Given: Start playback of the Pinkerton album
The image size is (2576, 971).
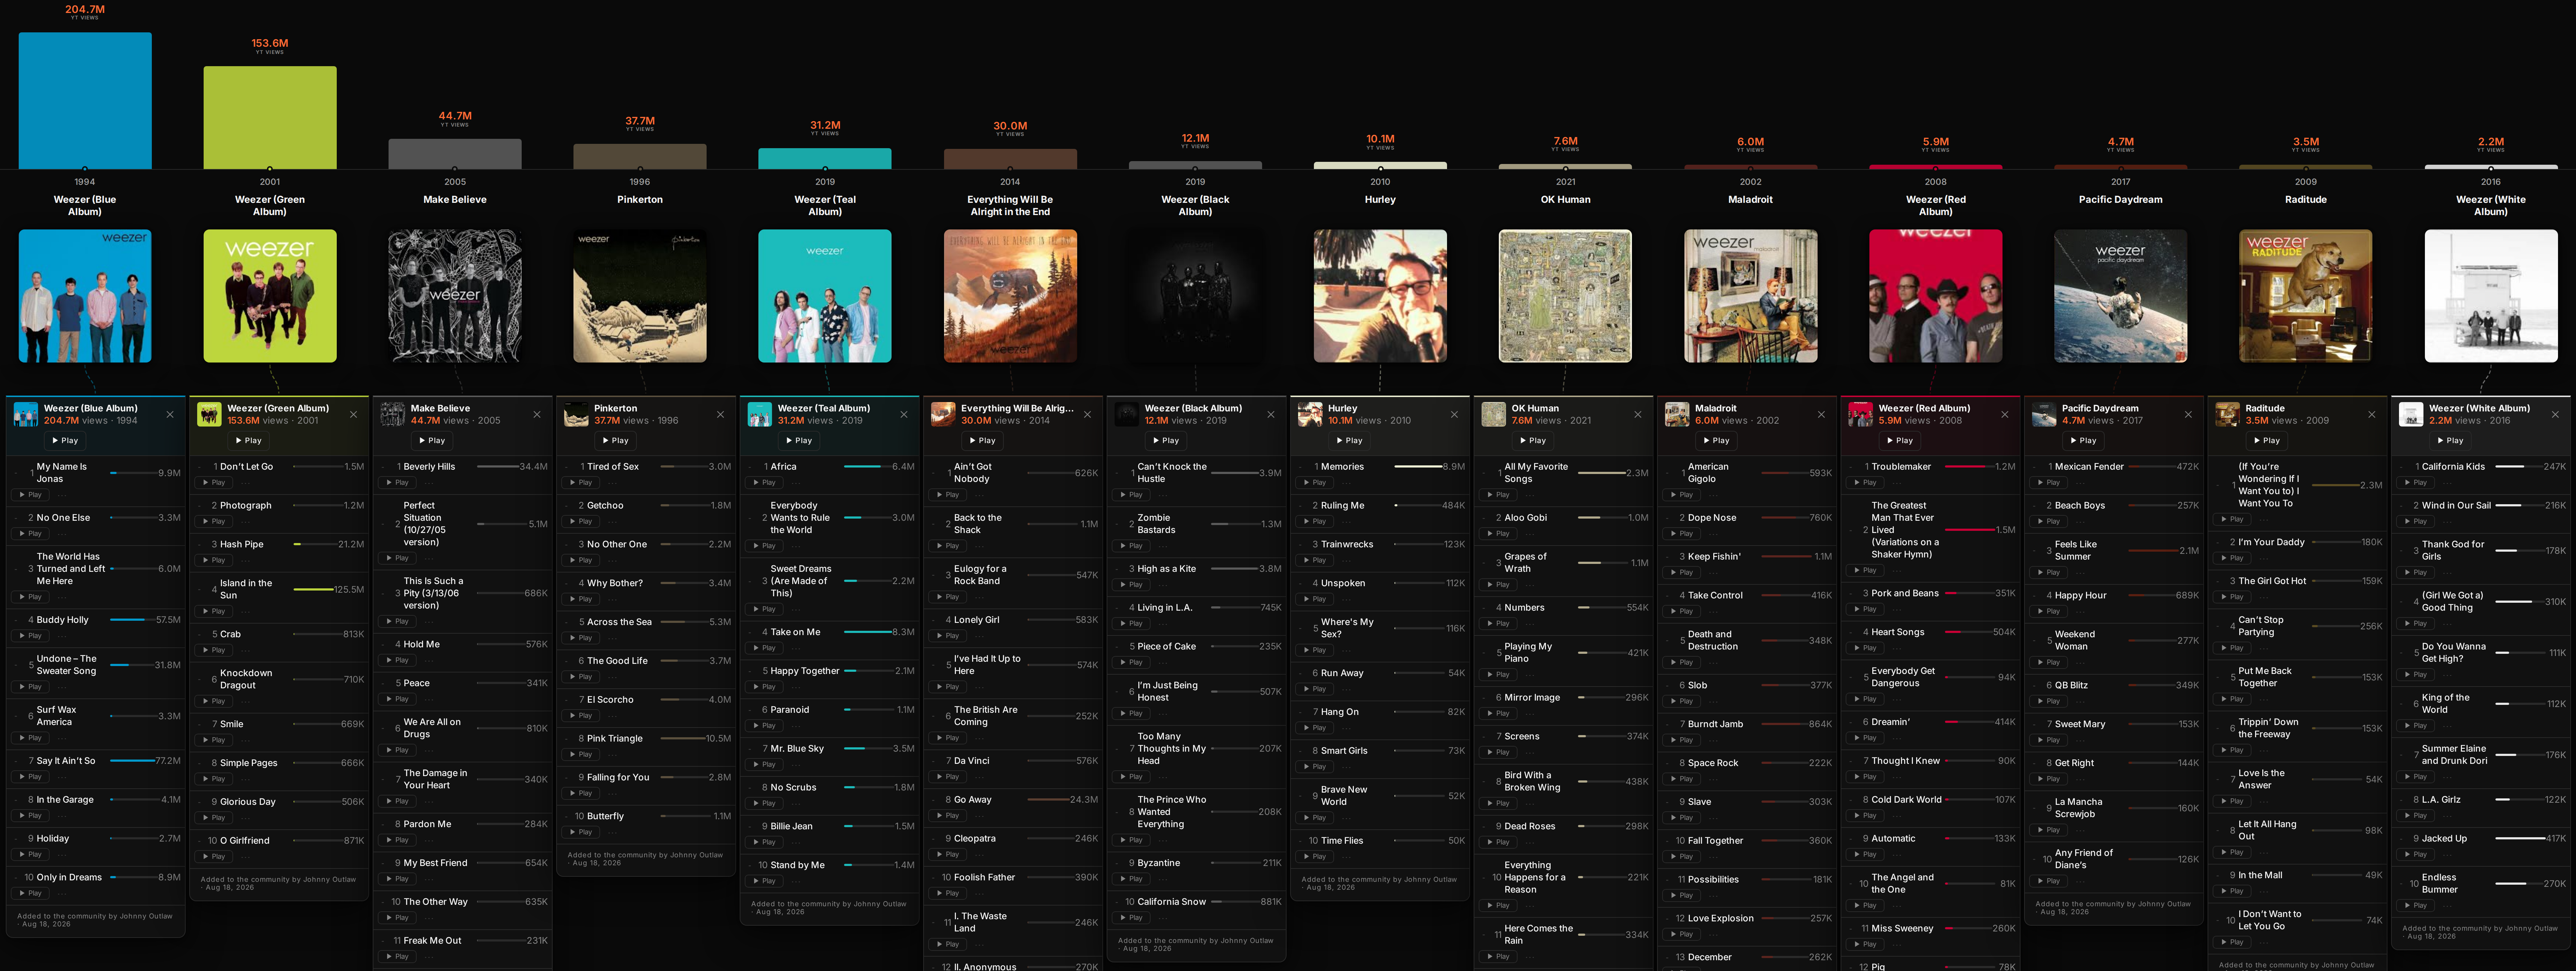Looking at the screenshot, I should (x=615, y=440).
